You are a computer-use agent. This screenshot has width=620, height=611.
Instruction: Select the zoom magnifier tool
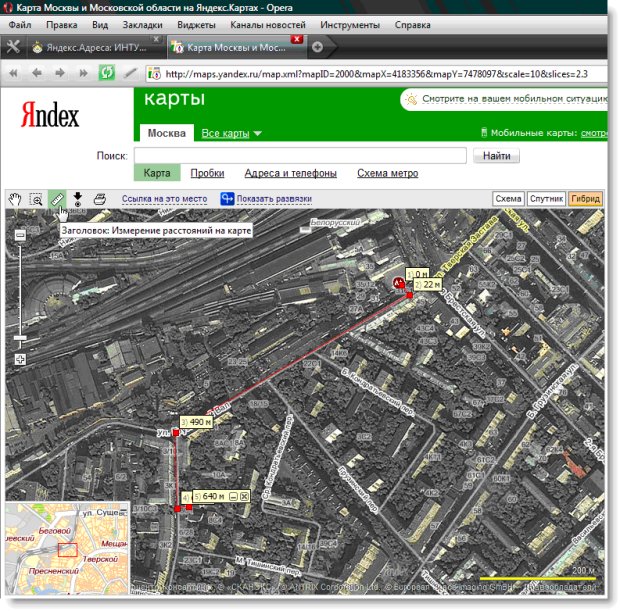click(36, 199)
